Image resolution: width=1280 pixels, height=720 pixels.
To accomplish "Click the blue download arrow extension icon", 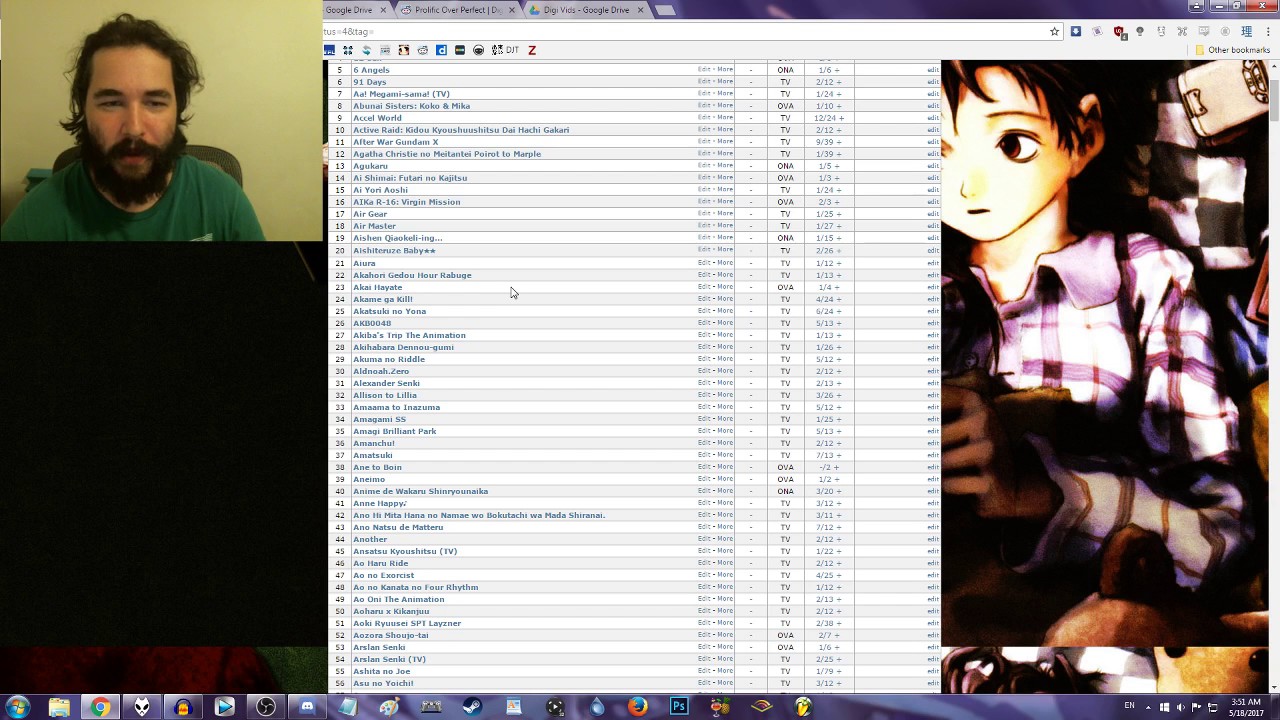I will pos(1076,32).
